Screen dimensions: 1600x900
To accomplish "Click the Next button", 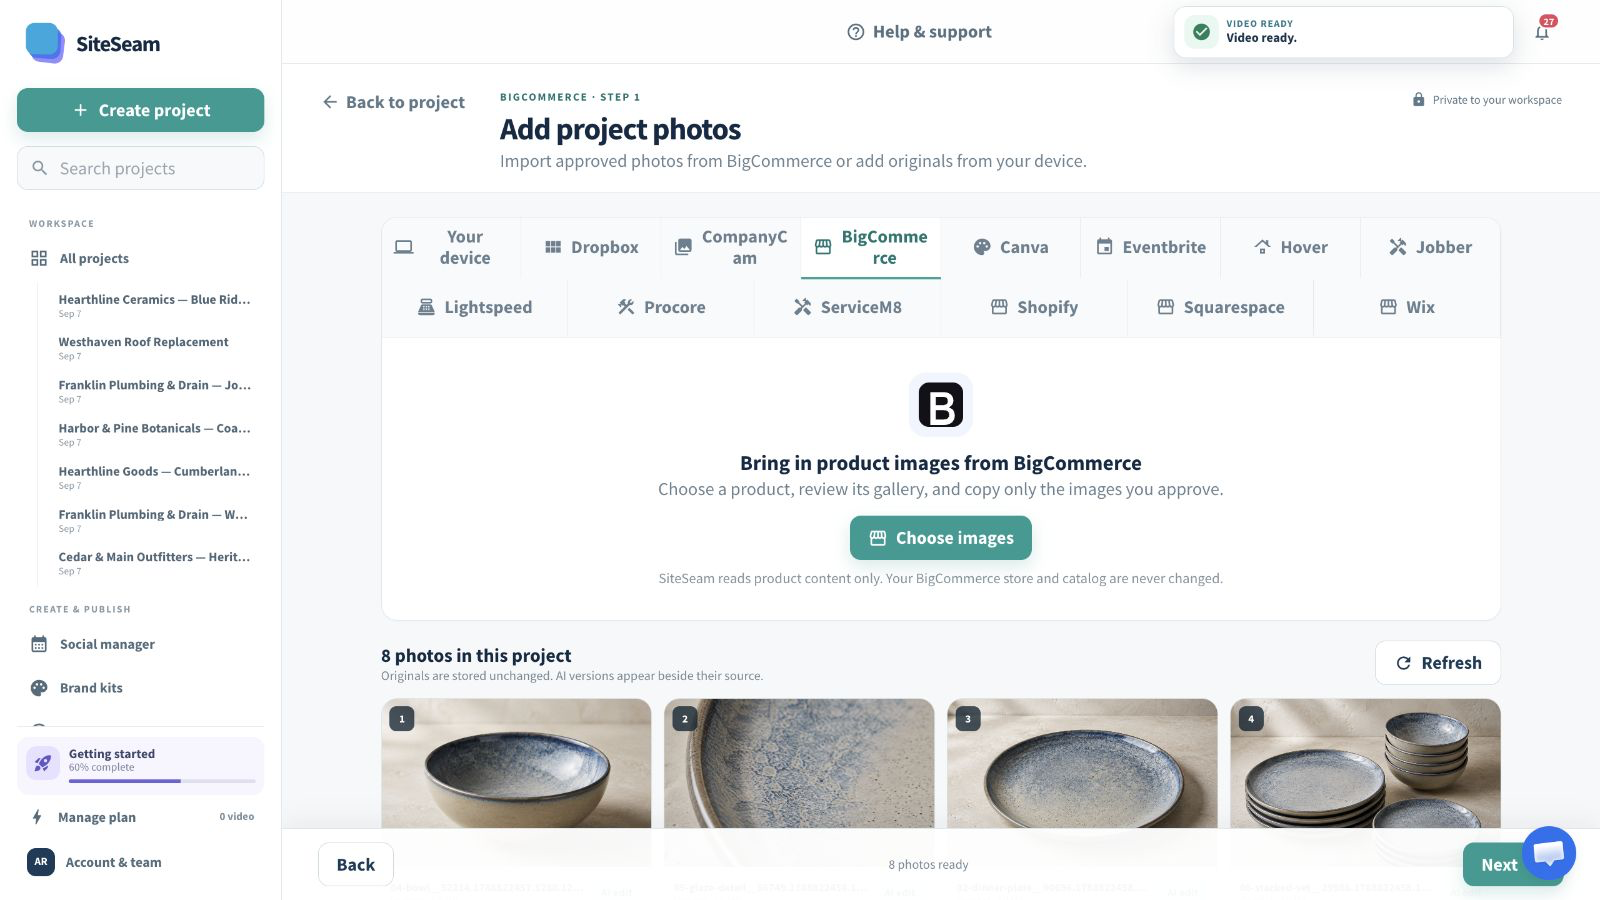I will coord(1499,865).
